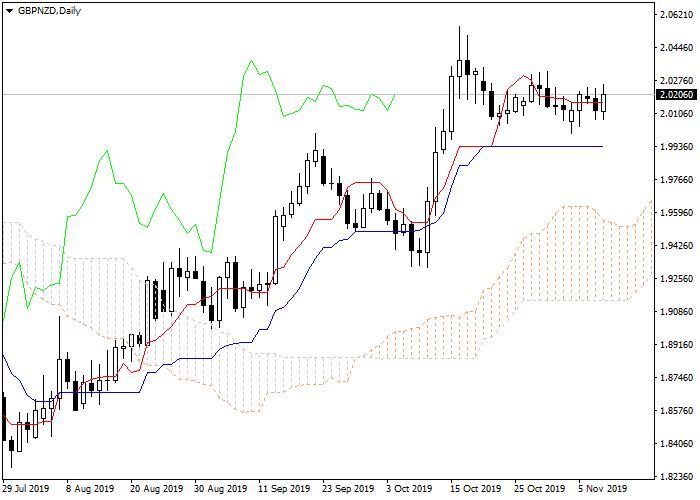
Task: Open the chart dropdown triangle beside GBPNZD
Action: tap(9, 11)
